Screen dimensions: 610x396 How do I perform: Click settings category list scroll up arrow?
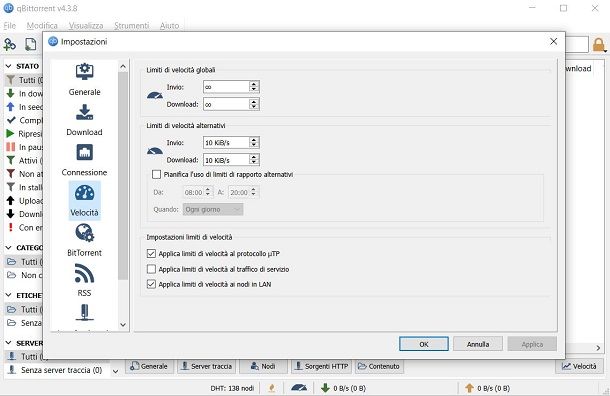pos(123,67)
